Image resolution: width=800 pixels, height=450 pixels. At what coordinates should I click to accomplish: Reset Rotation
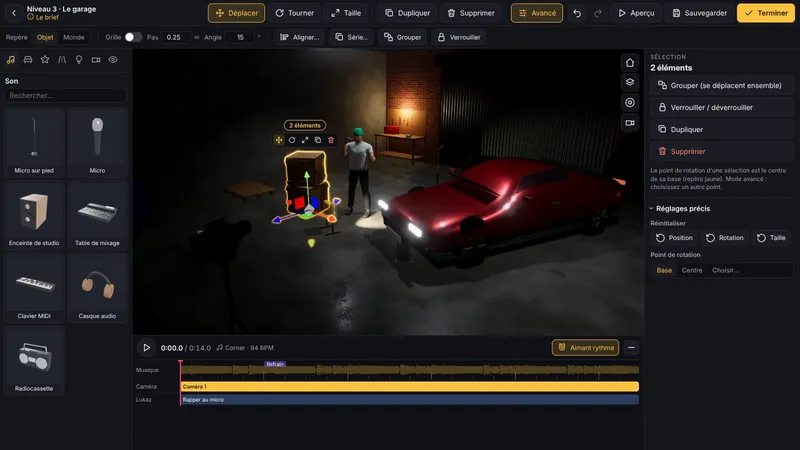(x=724, y=238)
